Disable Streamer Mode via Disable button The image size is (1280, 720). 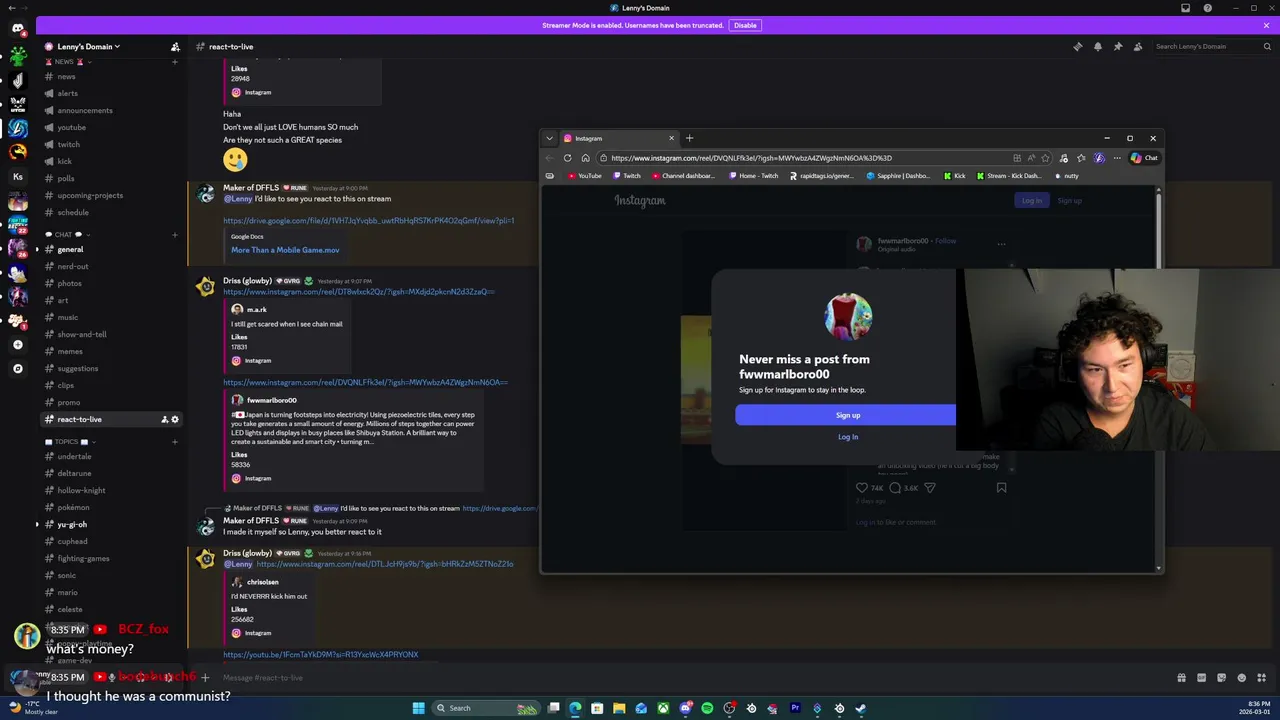[745, 25]
